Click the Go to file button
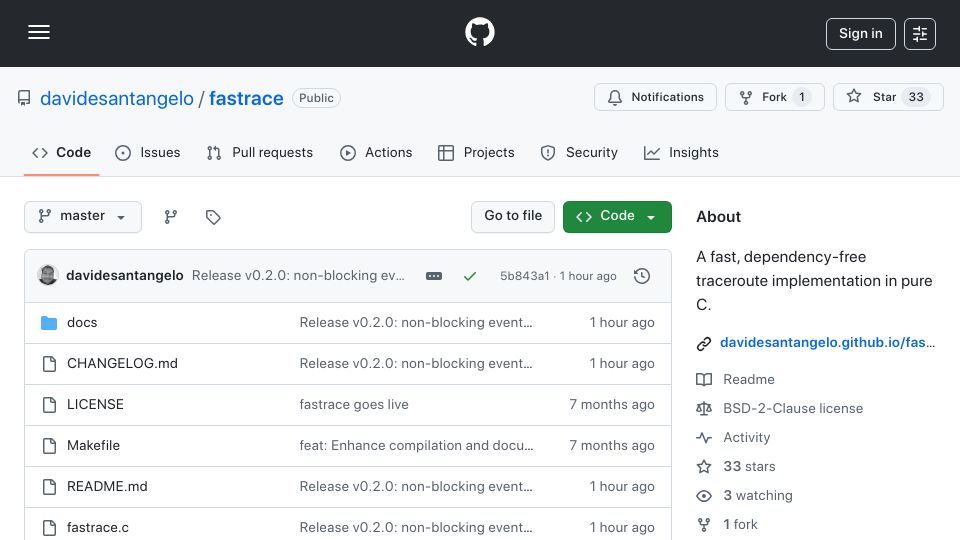The width and height of the screenshot is (960, 540). [513, 217]
